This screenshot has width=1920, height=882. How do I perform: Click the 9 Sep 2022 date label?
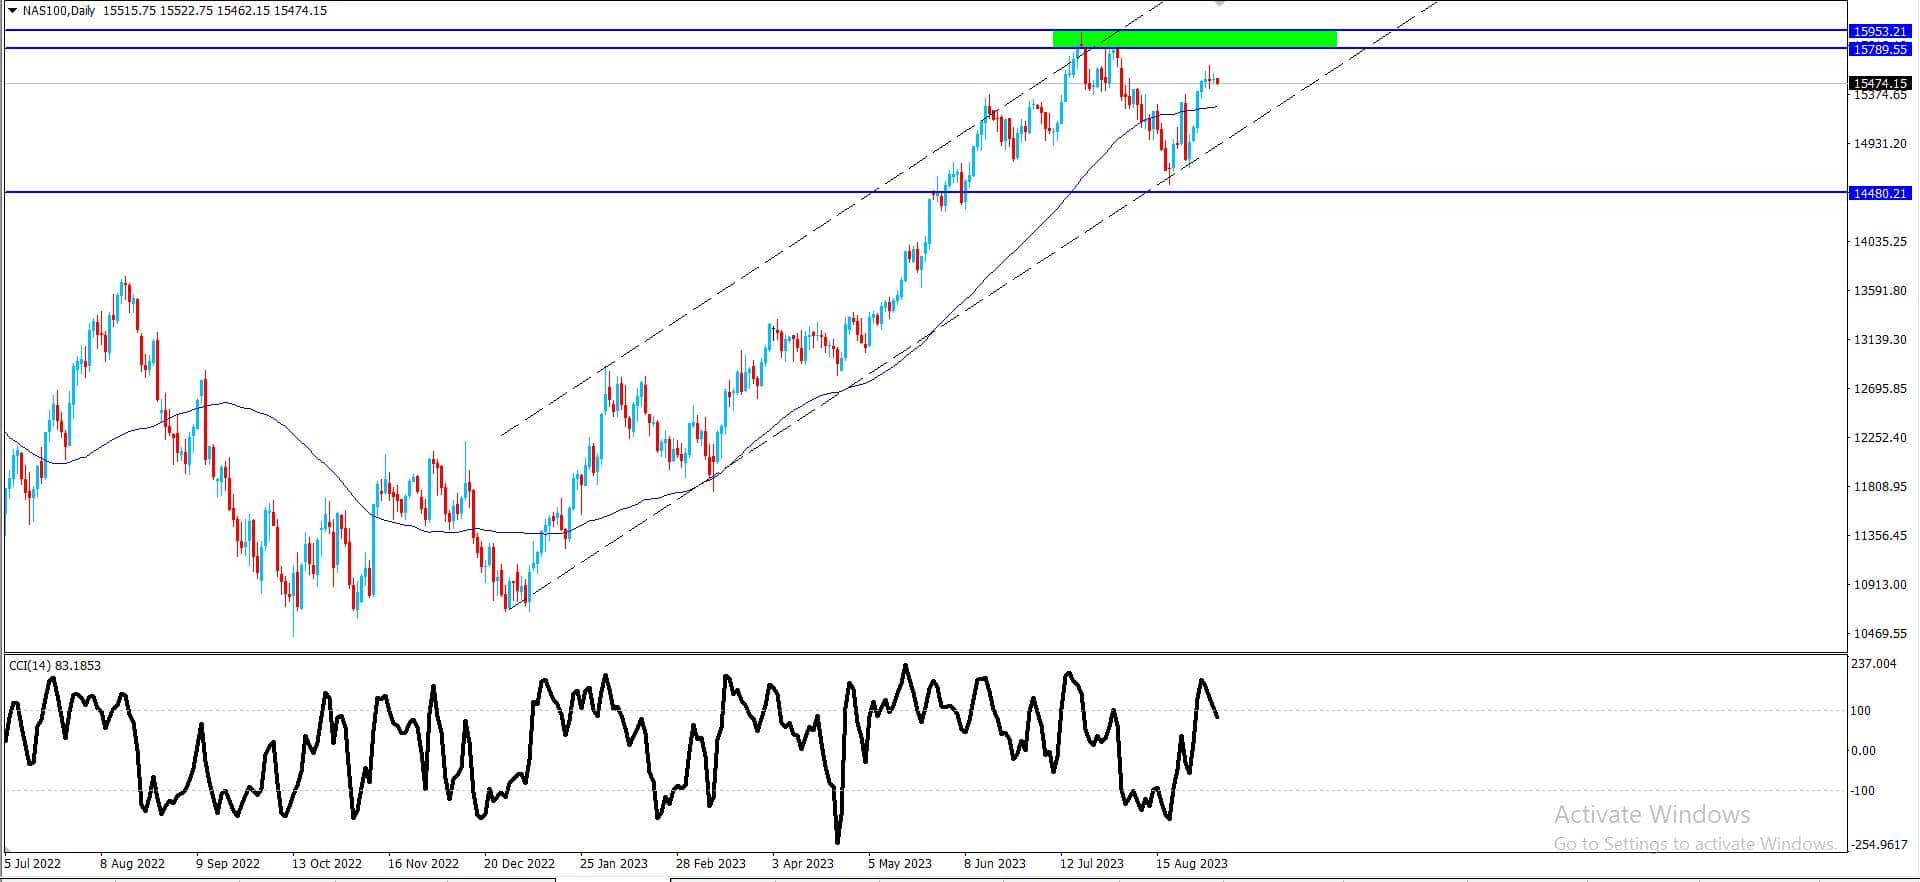point(228,864)
